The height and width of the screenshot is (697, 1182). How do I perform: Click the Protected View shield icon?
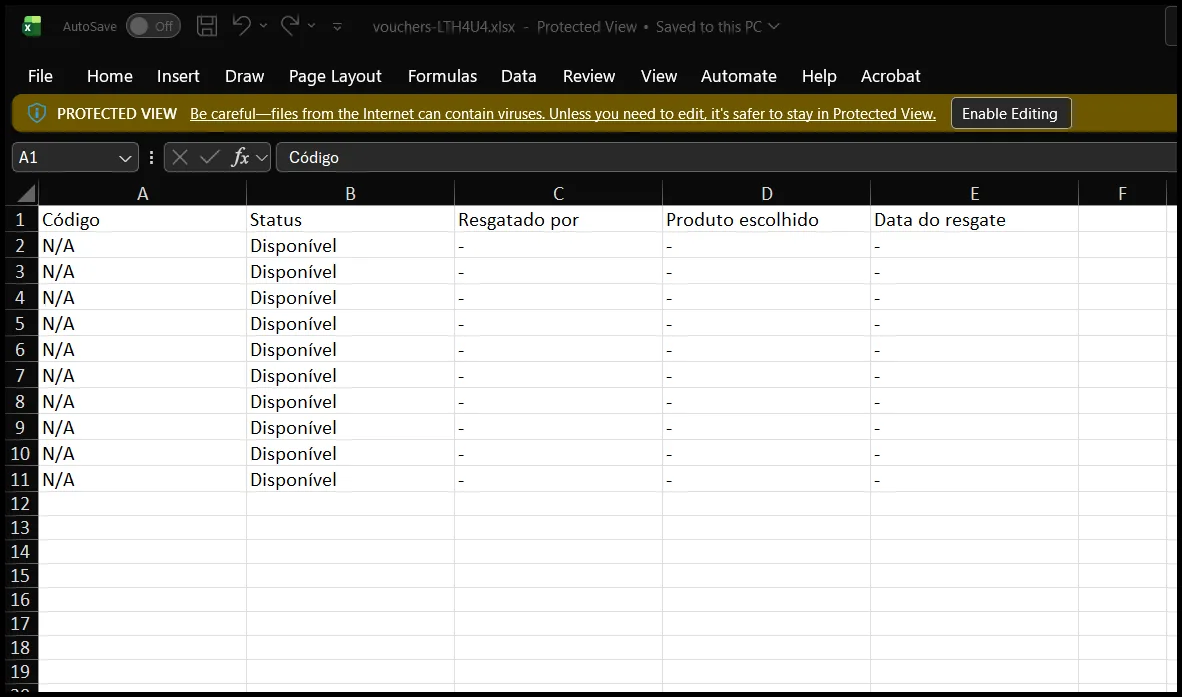pyautogui.click(x=36, y=114)
